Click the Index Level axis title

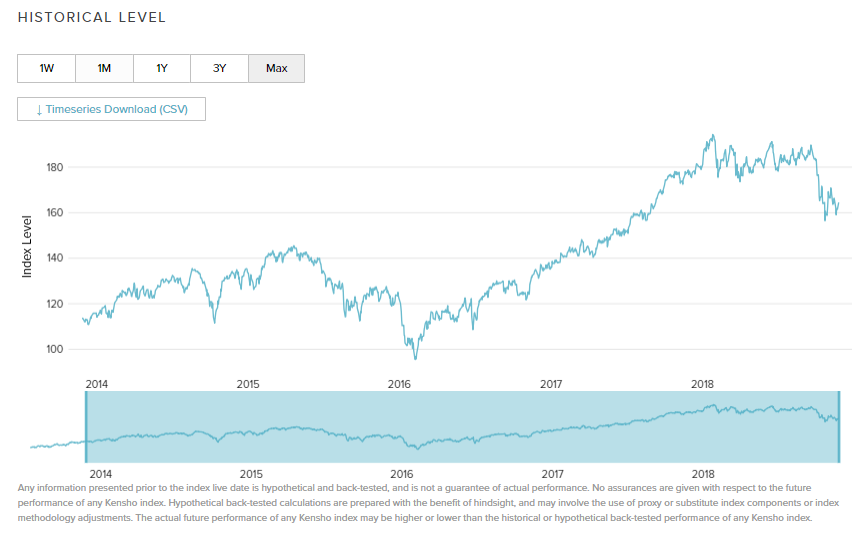tap(27, 246)
